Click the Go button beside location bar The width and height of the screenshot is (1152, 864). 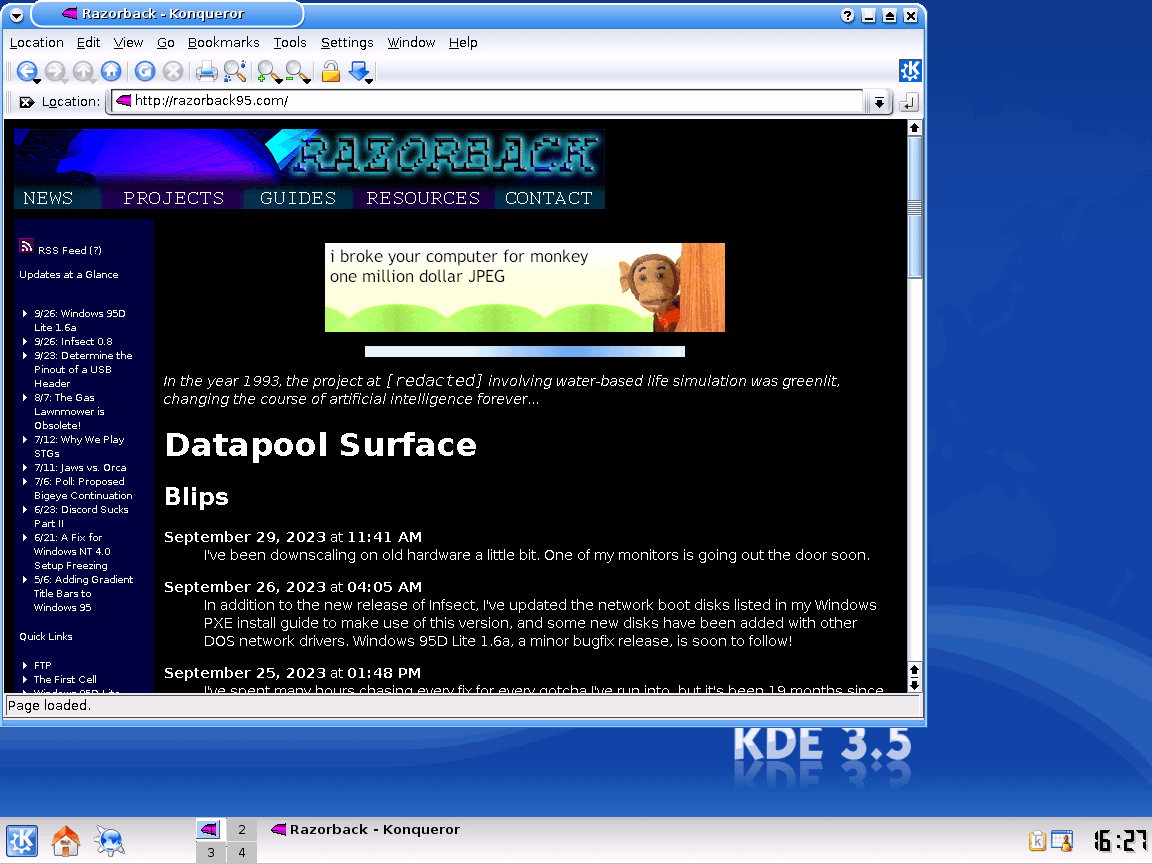(x=909, y=102)
